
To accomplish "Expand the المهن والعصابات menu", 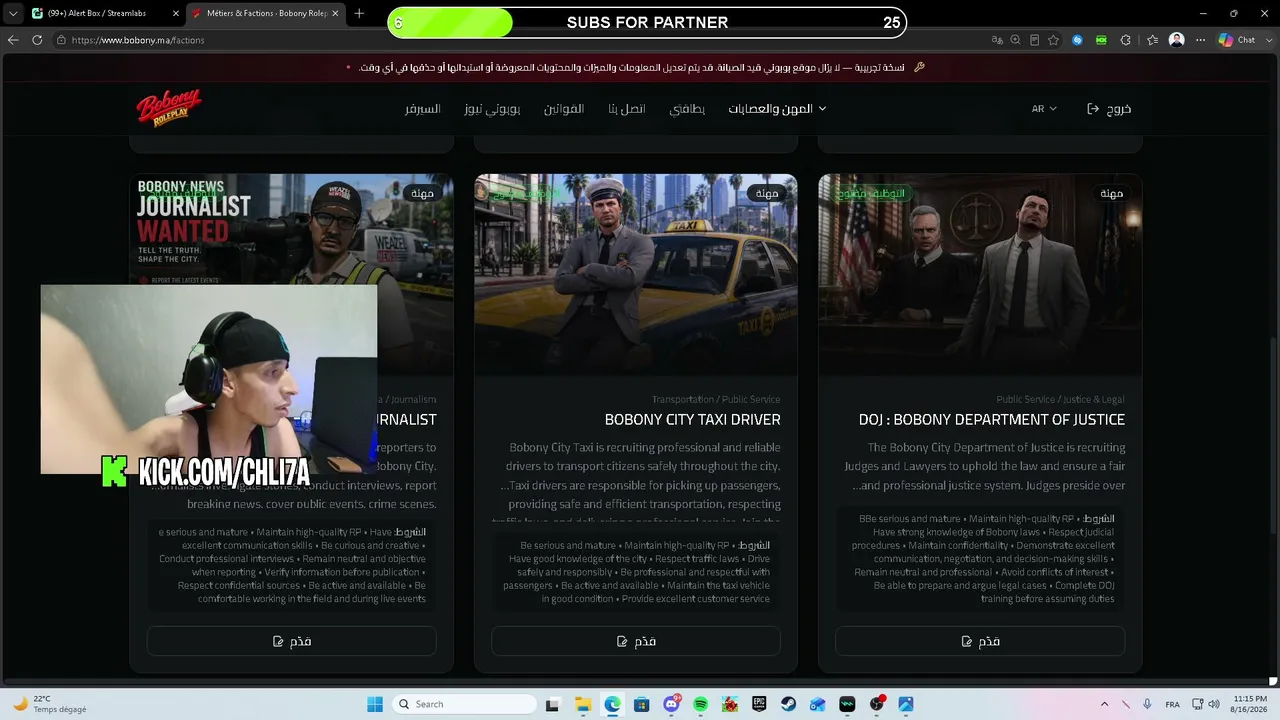I will [777, 109].
